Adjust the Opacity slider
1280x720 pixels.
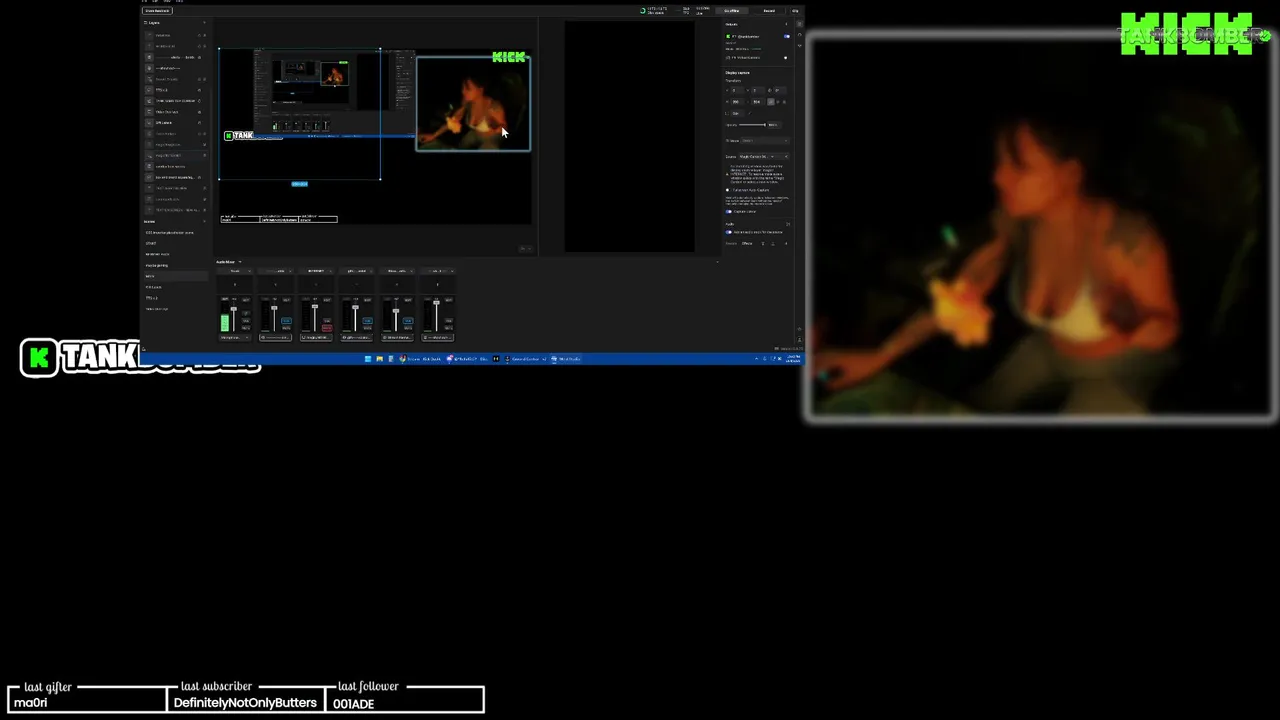coord(752,125)
